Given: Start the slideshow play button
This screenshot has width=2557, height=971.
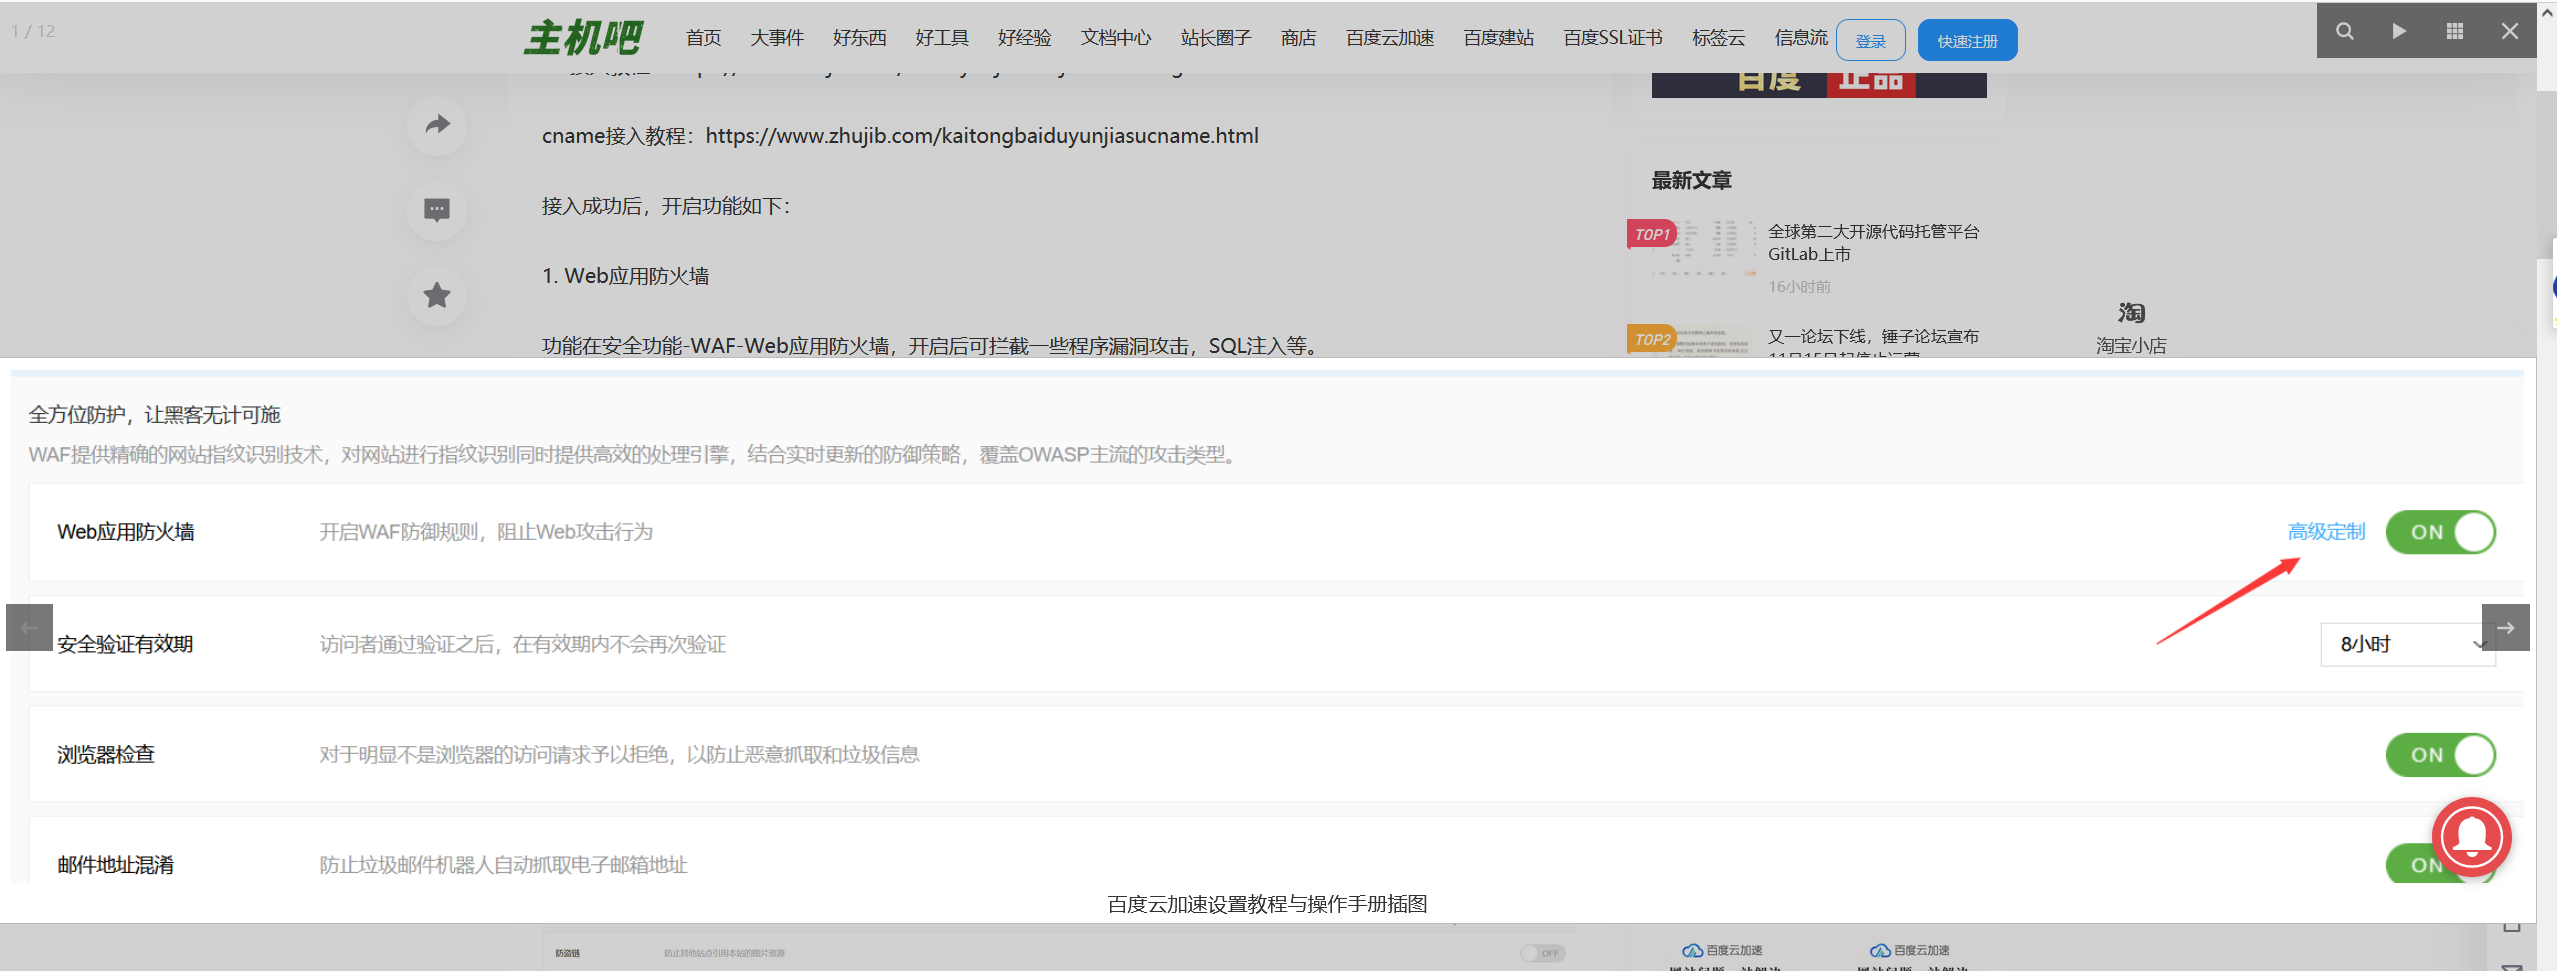Looking at the screenshot, I should pos(2399,31).
